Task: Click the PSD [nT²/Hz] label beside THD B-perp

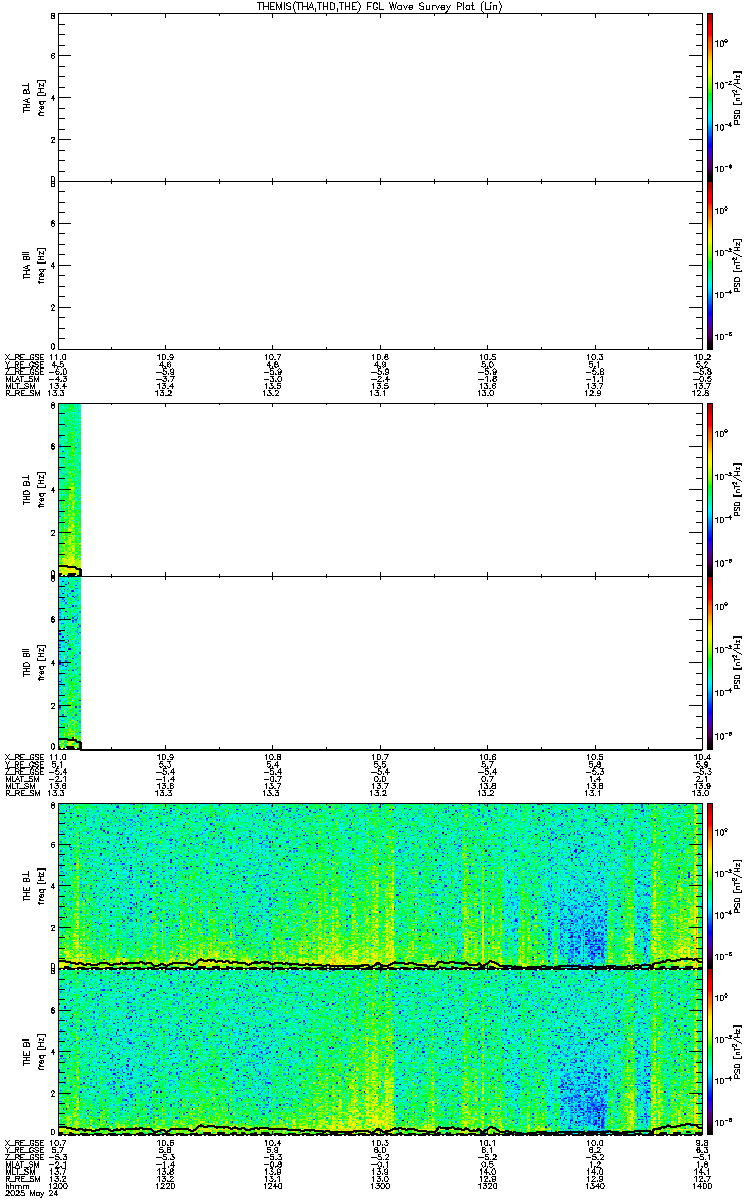Action: pos(738,491)
